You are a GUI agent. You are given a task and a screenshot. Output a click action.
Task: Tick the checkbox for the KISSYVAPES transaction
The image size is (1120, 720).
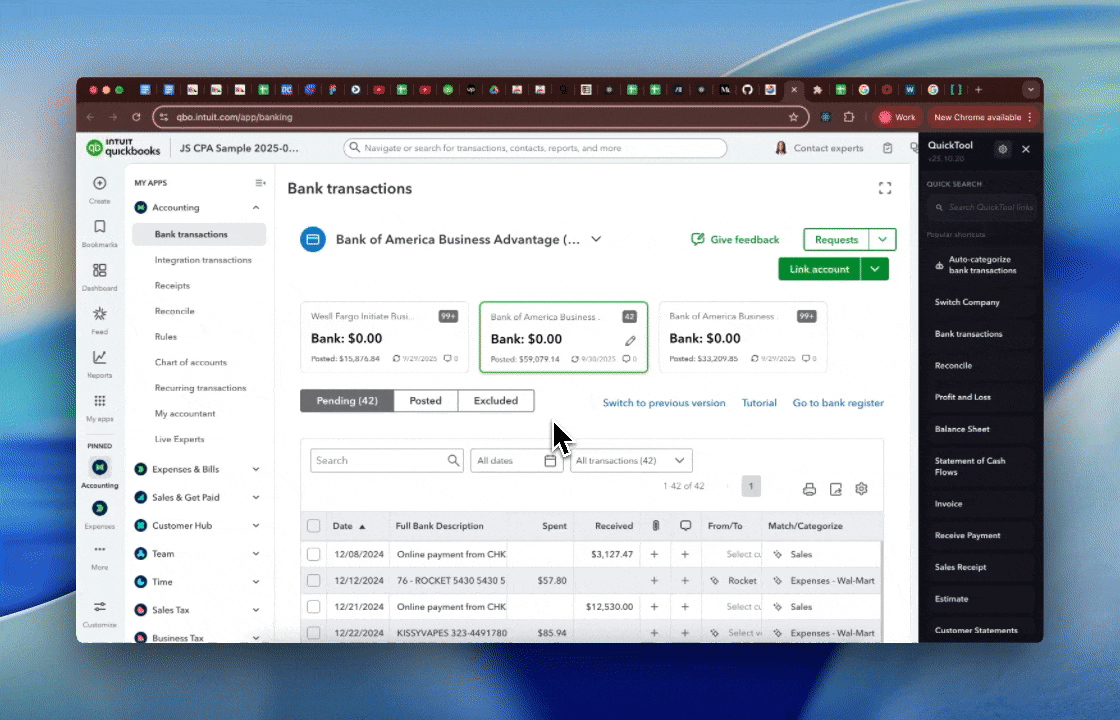pos(314,632)
